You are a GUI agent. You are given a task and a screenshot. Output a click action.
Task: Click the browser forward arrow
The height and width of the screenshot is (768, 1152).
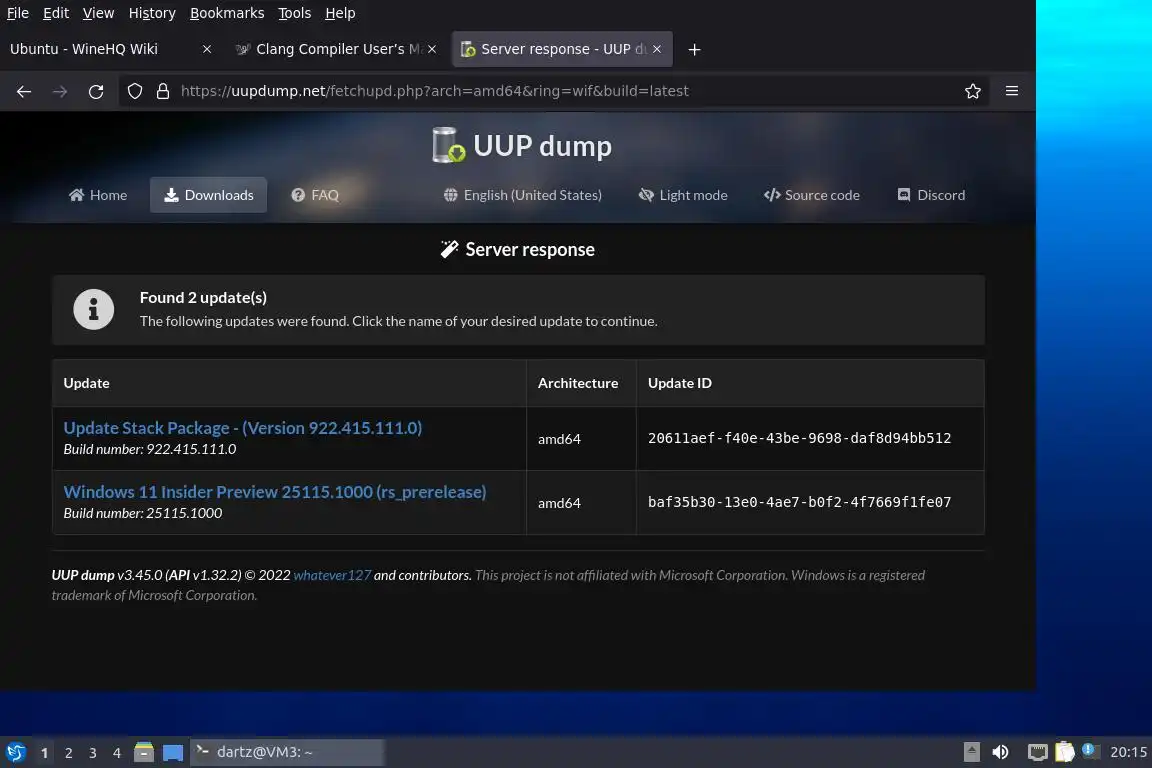point(60,91)
